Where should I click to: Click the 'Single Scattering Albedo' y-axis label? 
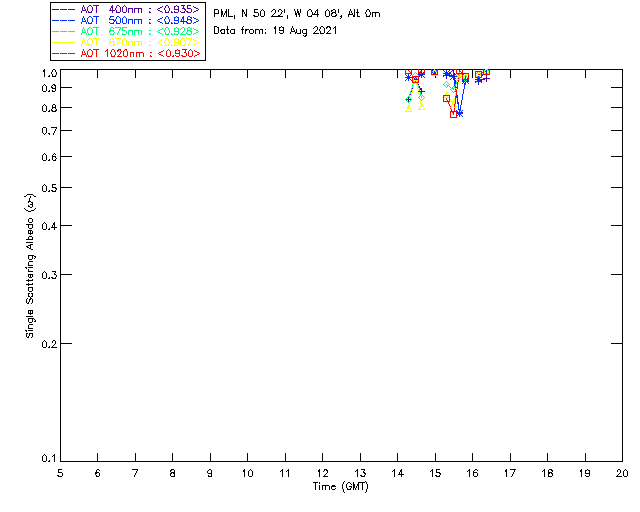pyautogui.click(x=30, y=265)
